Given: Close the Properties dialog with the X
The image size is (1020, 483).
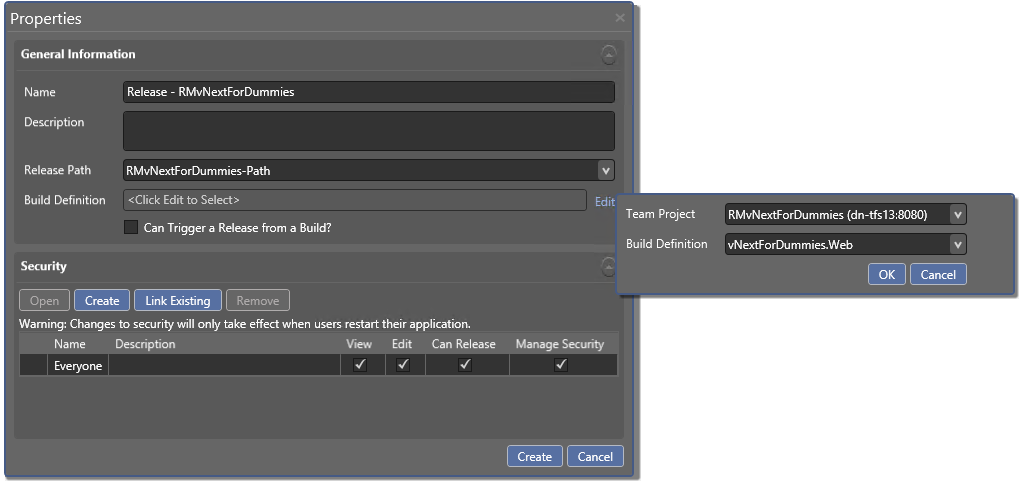Looking at the screenshot, I should (620, 18).
